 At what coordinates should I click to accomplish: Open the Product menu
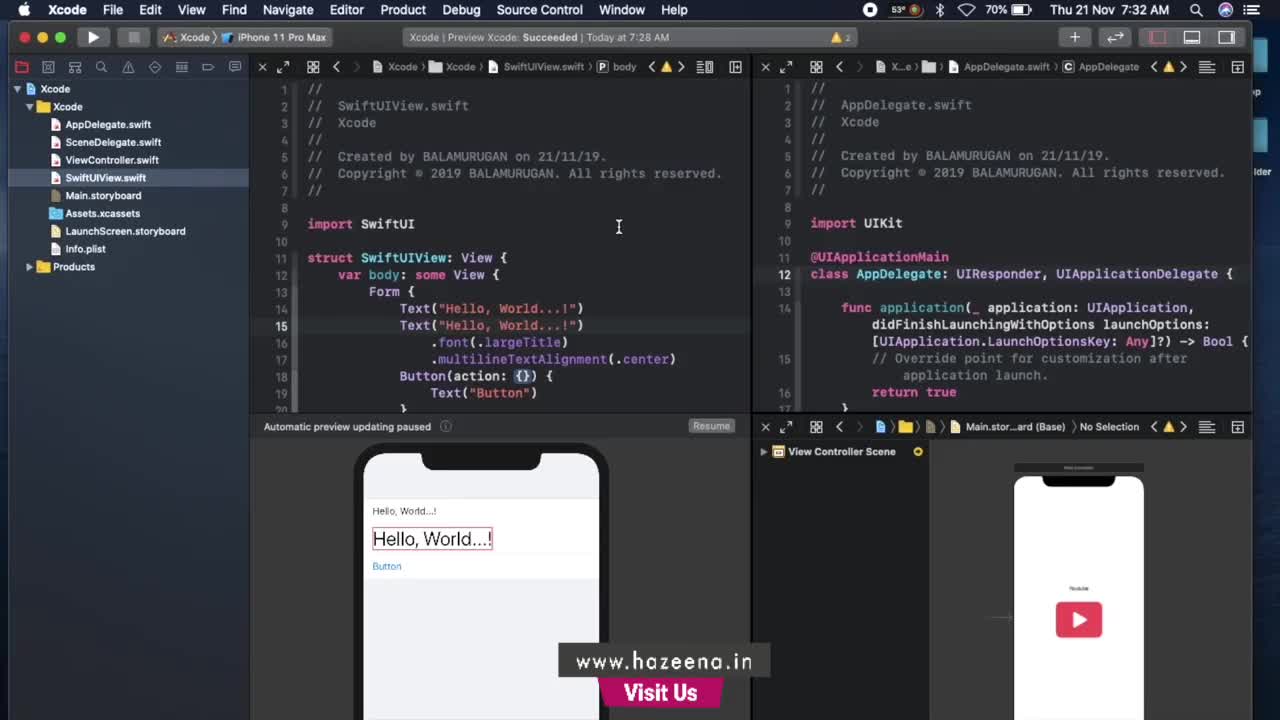403,10
